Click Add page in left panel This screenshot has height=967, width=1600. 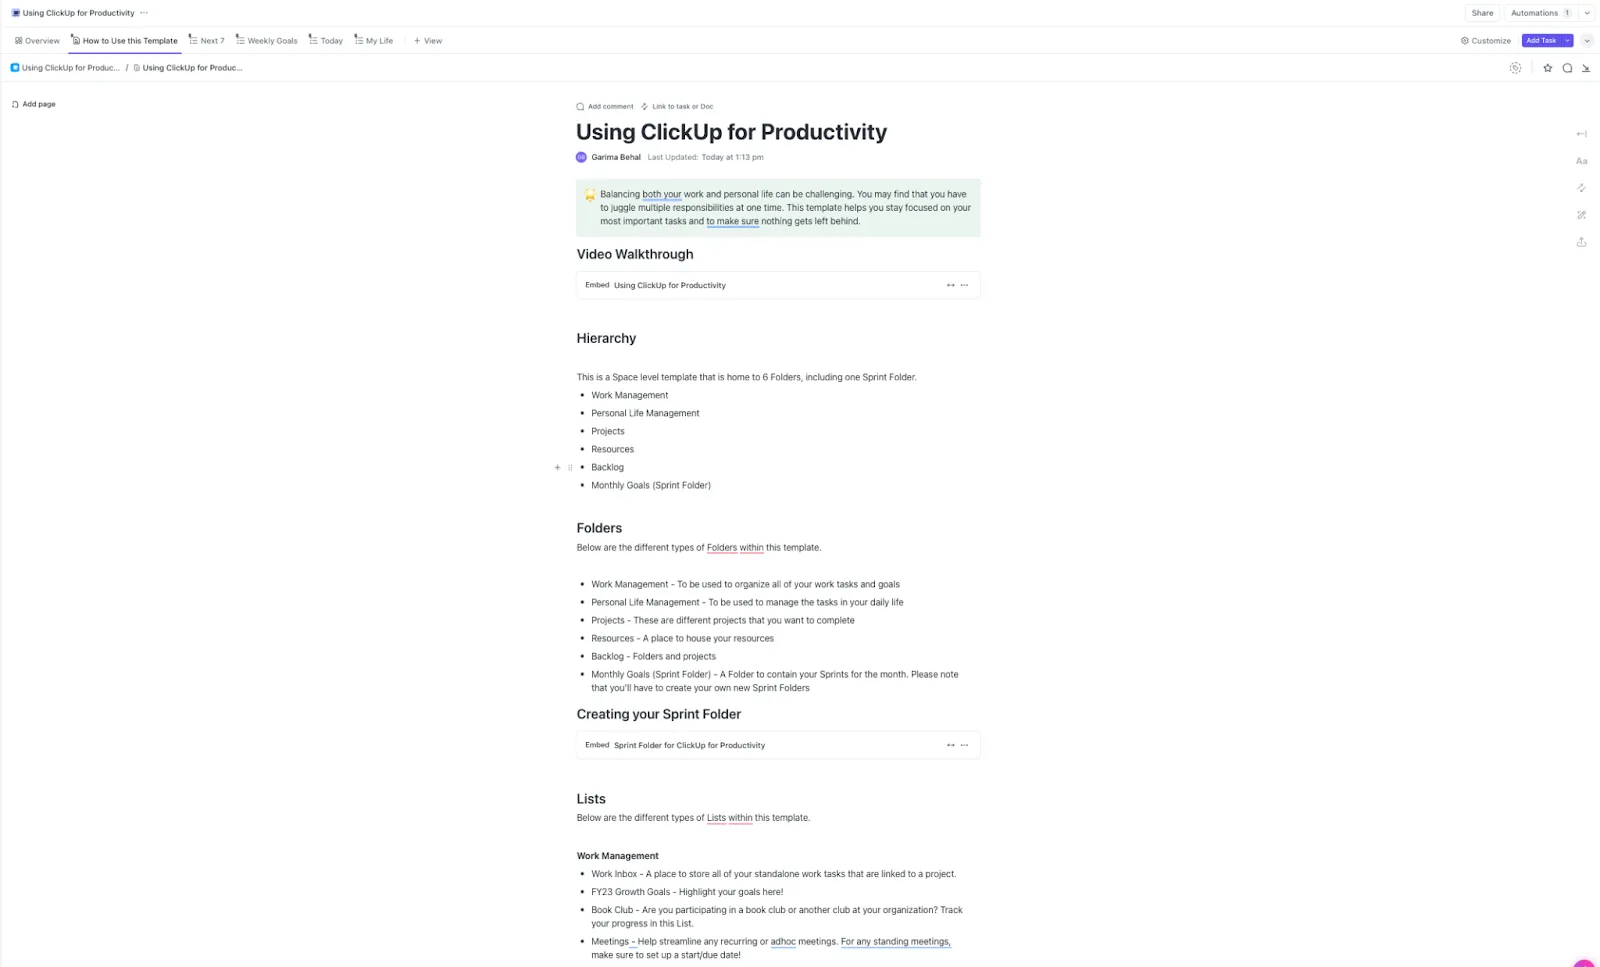click(x=34, y=104)
